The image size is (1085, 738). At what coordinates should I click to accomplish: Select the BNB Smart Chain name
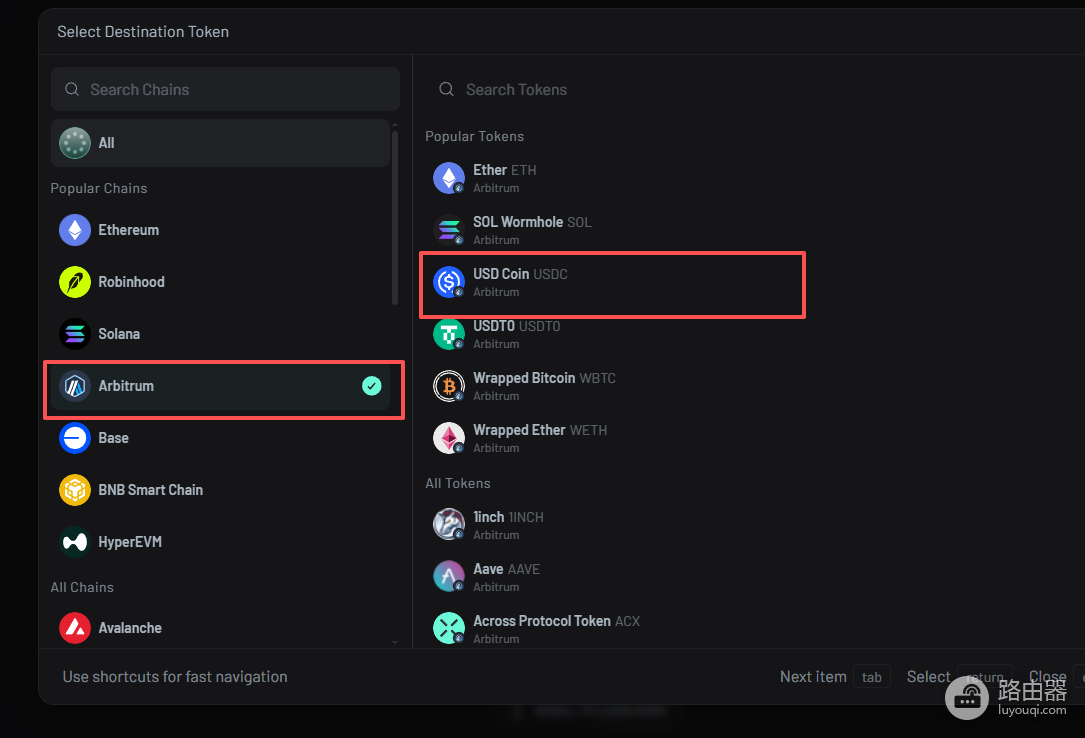[151, 490]
